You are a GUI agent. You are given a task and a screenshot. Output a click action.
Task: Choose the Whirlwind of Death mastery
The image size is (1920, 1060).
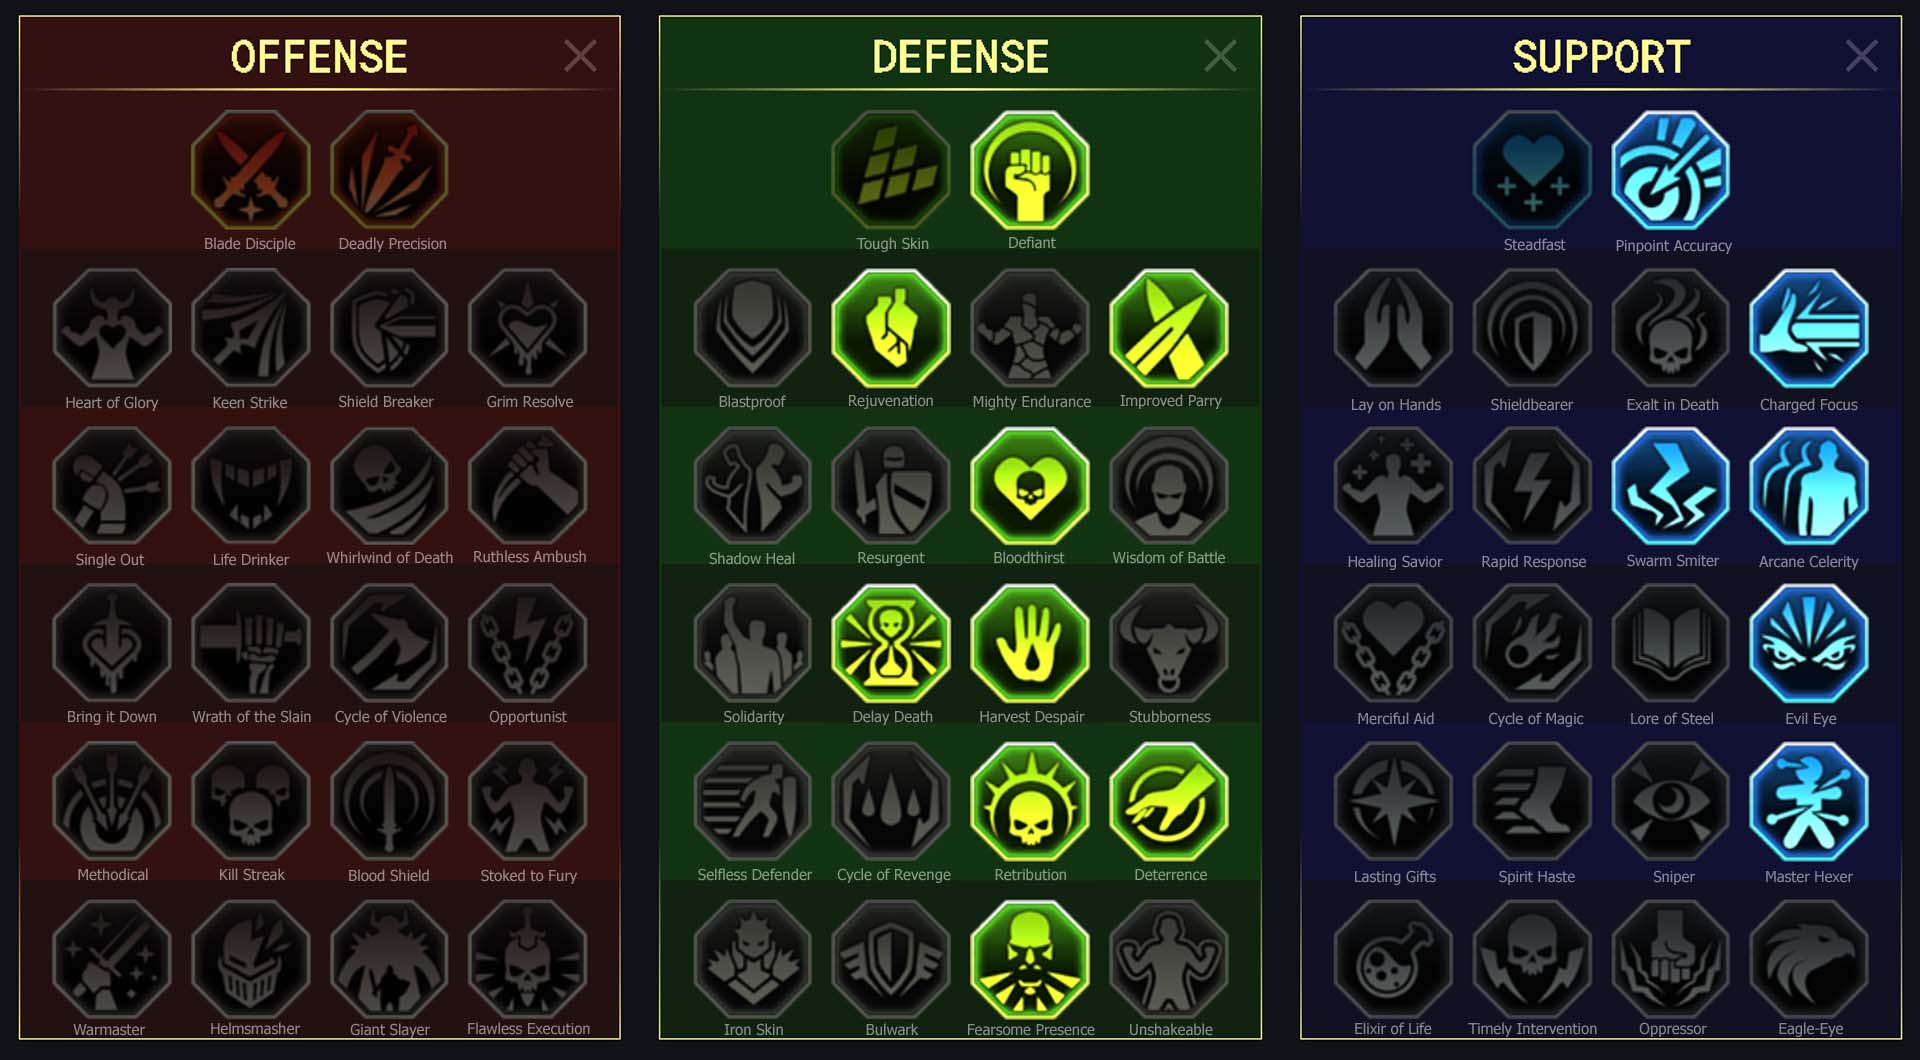pos(389,486)
